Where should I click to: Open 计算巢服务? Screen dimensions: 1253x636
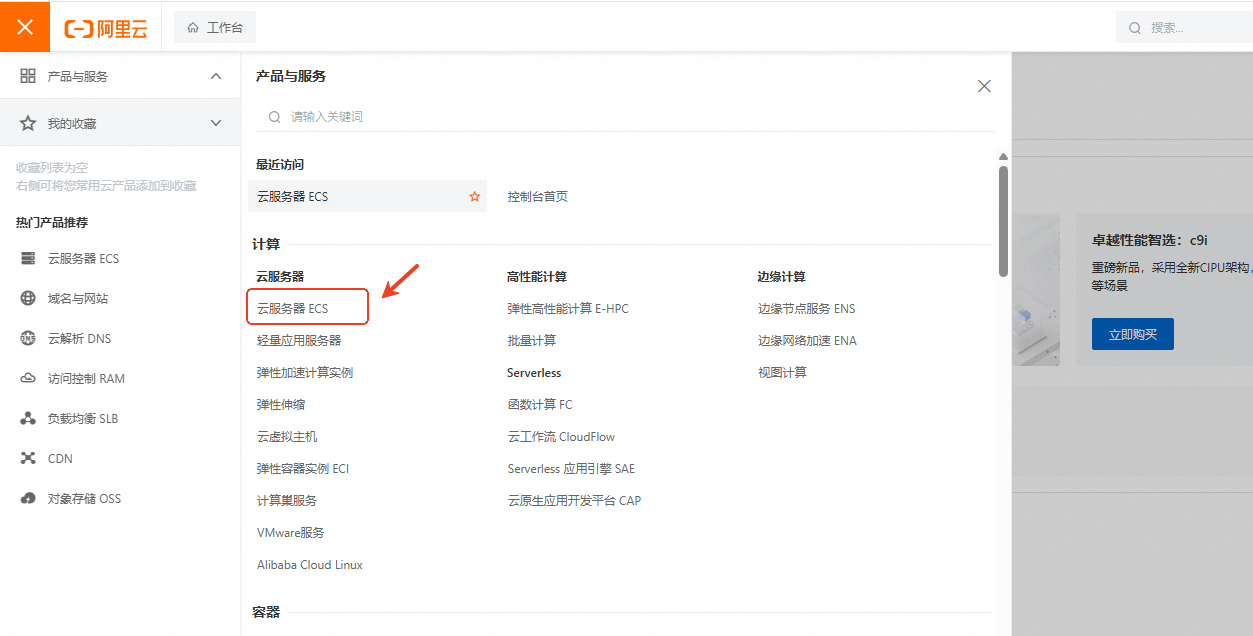coord(287,501)
